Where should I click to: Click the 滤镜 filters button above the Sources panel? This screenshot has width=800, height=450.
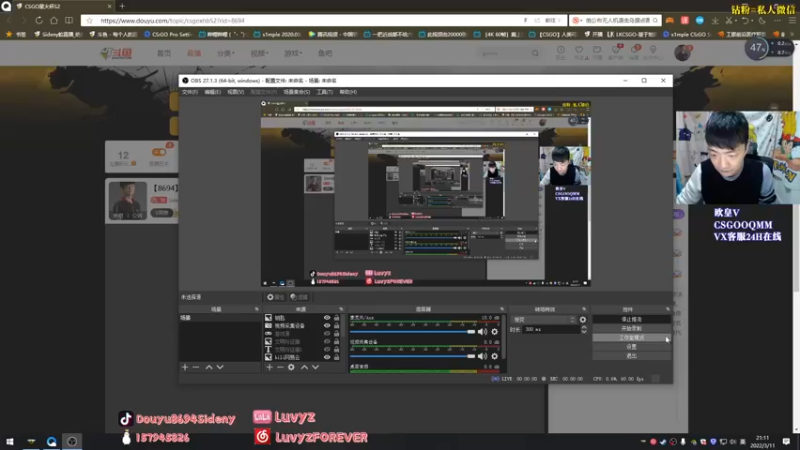[299, 297]
